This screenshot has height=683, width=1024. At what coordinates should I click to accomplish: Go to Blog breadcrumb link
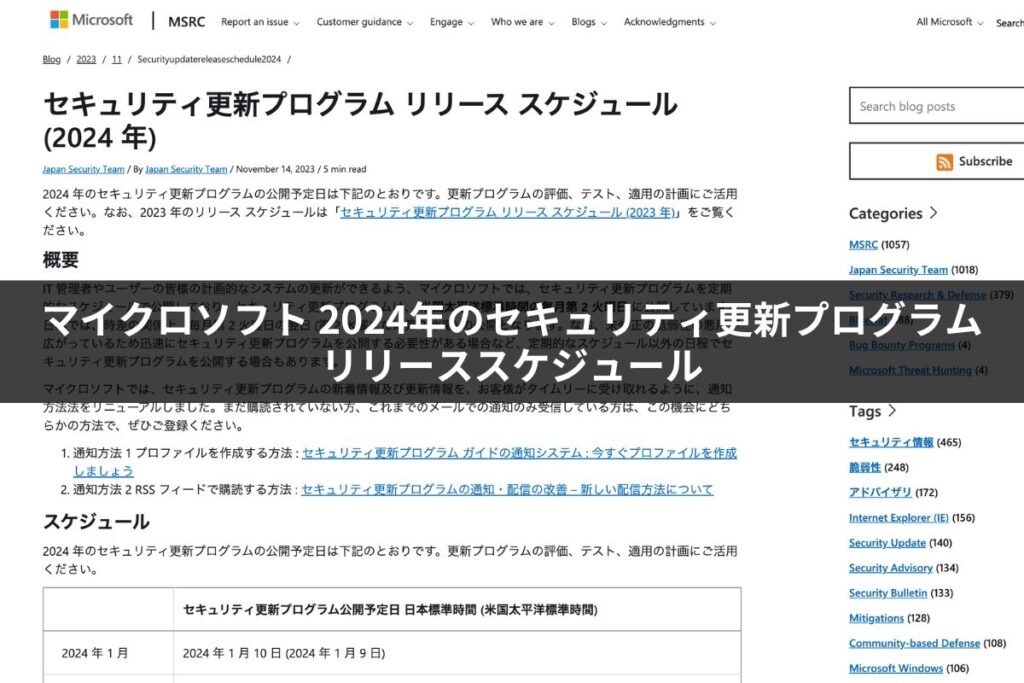[52, 59]
